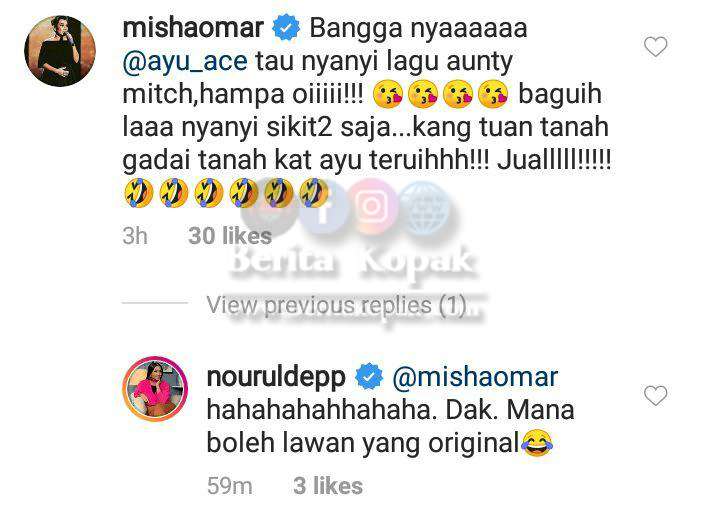Click the first kissing face emoji

pyautogui.click(x=388, y=94)
